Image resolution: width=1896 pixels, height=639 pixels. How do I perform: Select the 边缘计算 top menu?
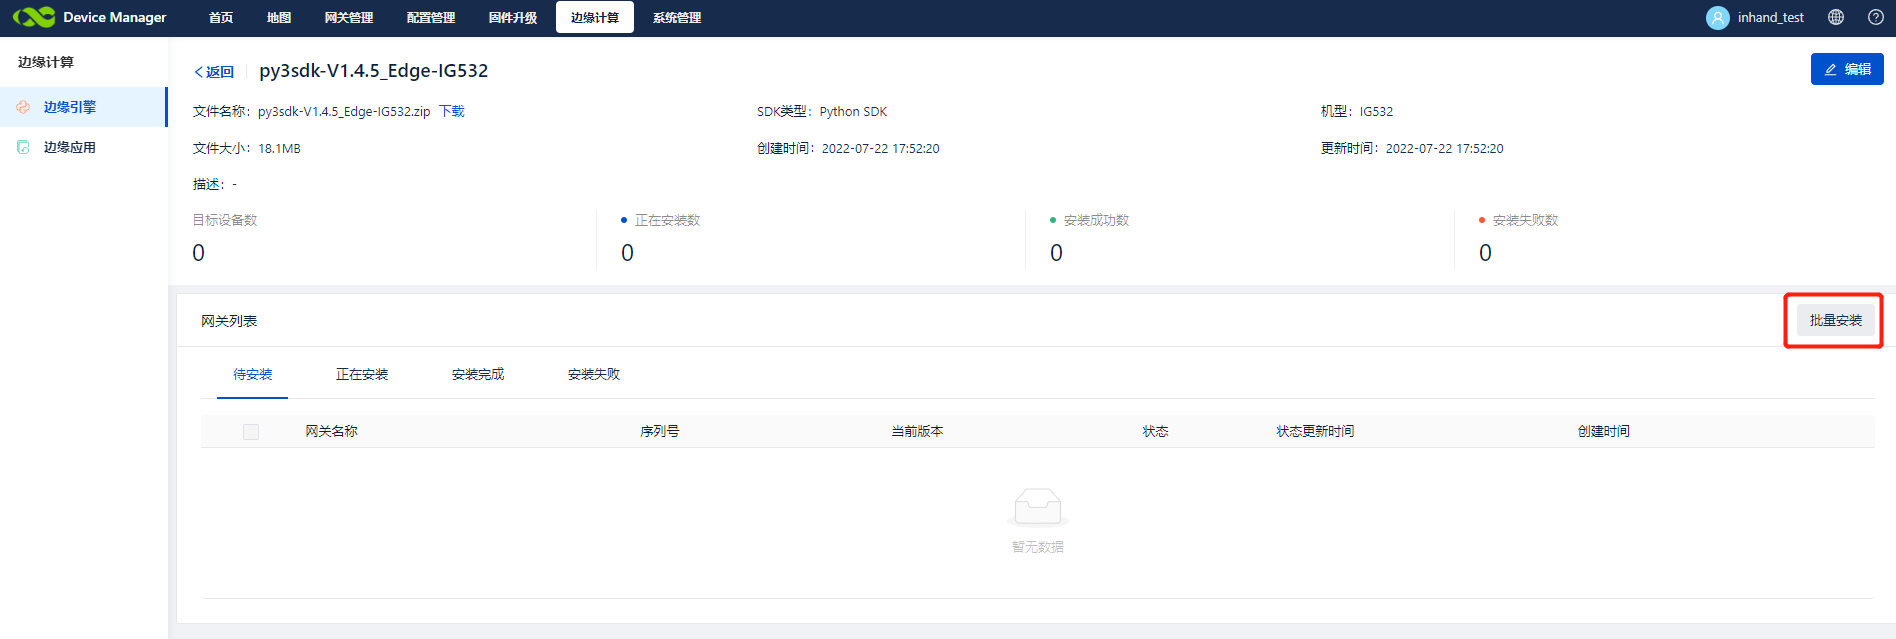click(x=595, y=18)
